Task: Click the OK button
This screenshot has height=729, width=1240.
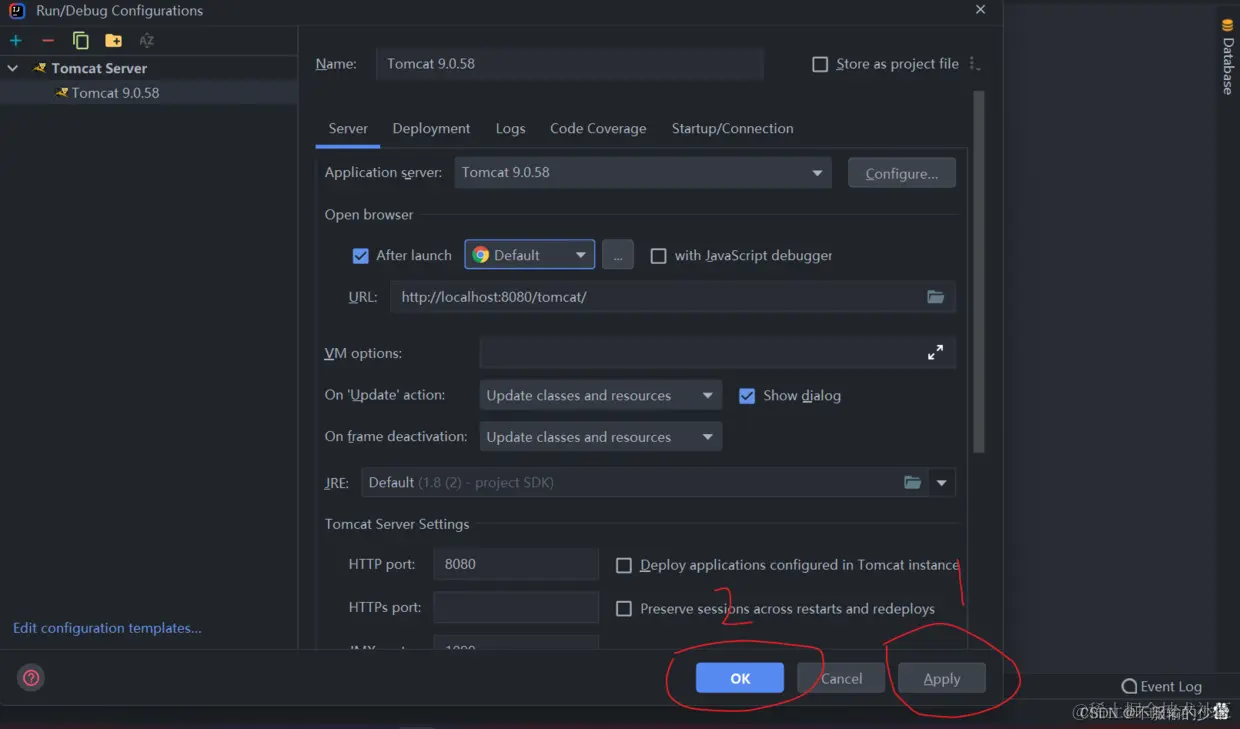Action: tap(740, 678)
